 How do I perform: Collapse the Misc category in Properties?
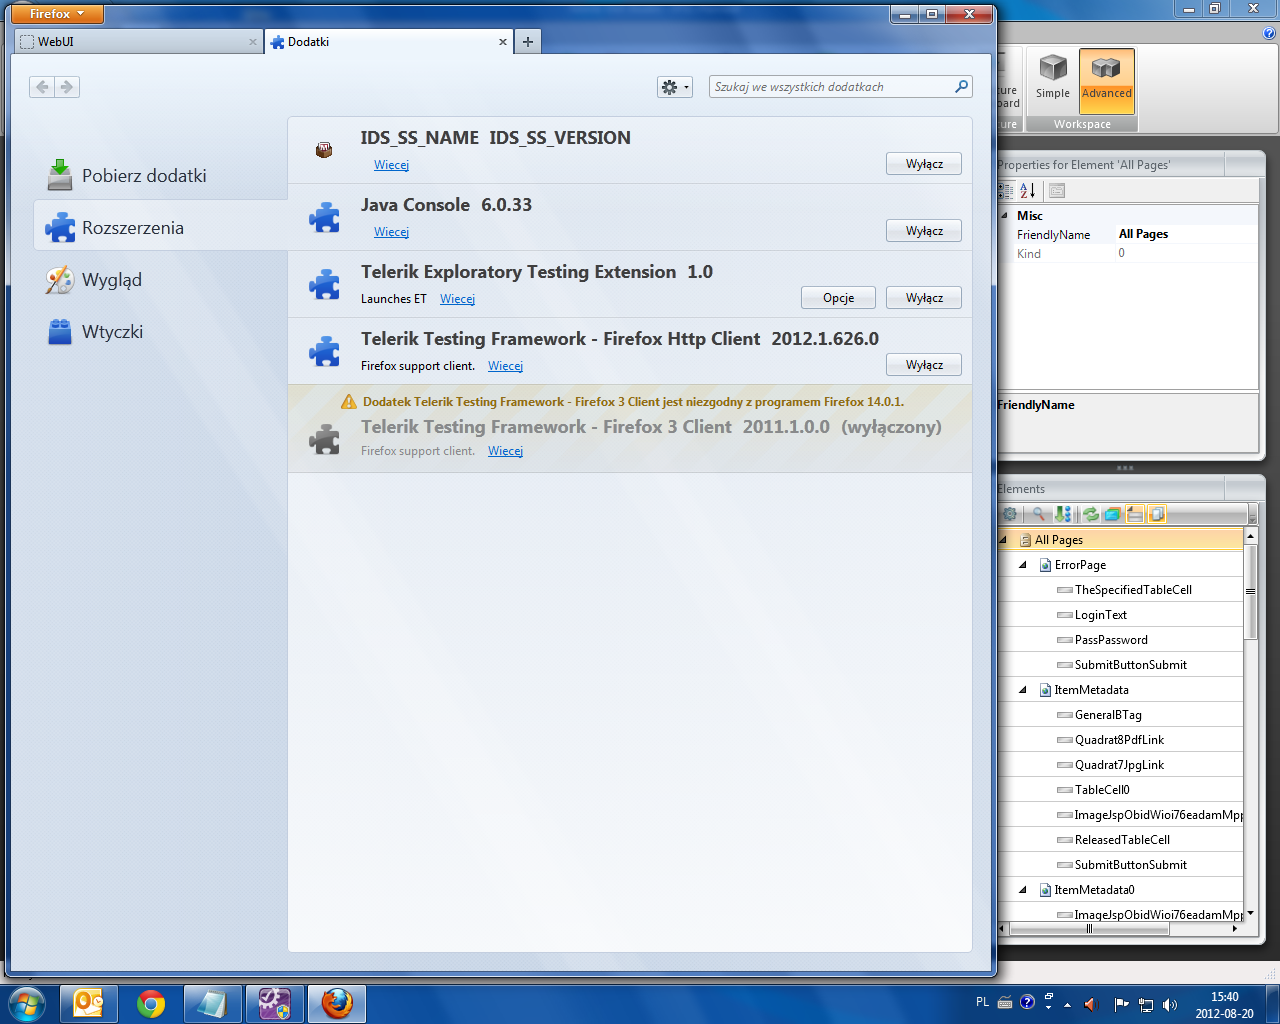1005,215
